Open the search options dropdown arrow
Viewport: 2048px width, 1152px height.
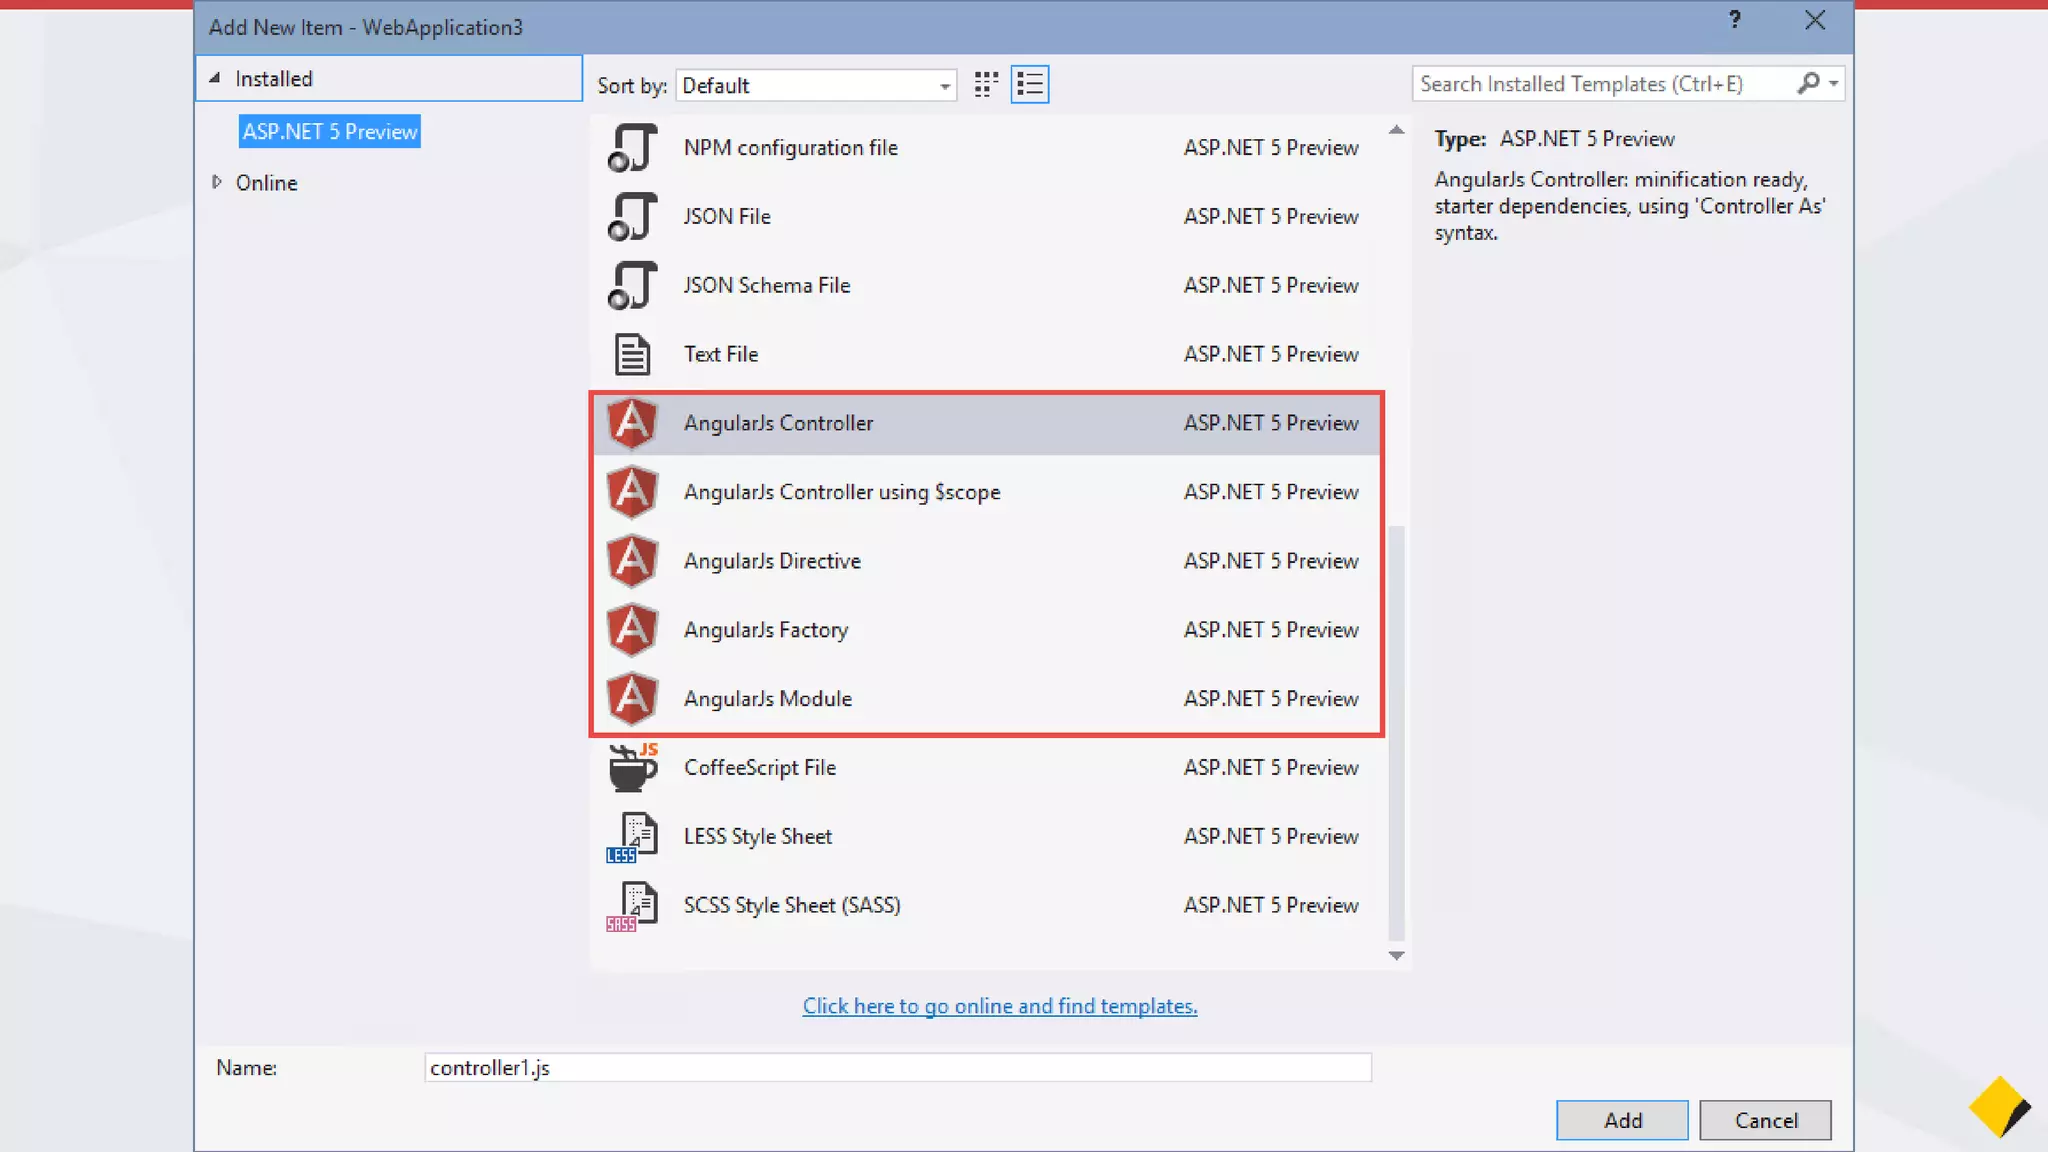pos(1834,83)
